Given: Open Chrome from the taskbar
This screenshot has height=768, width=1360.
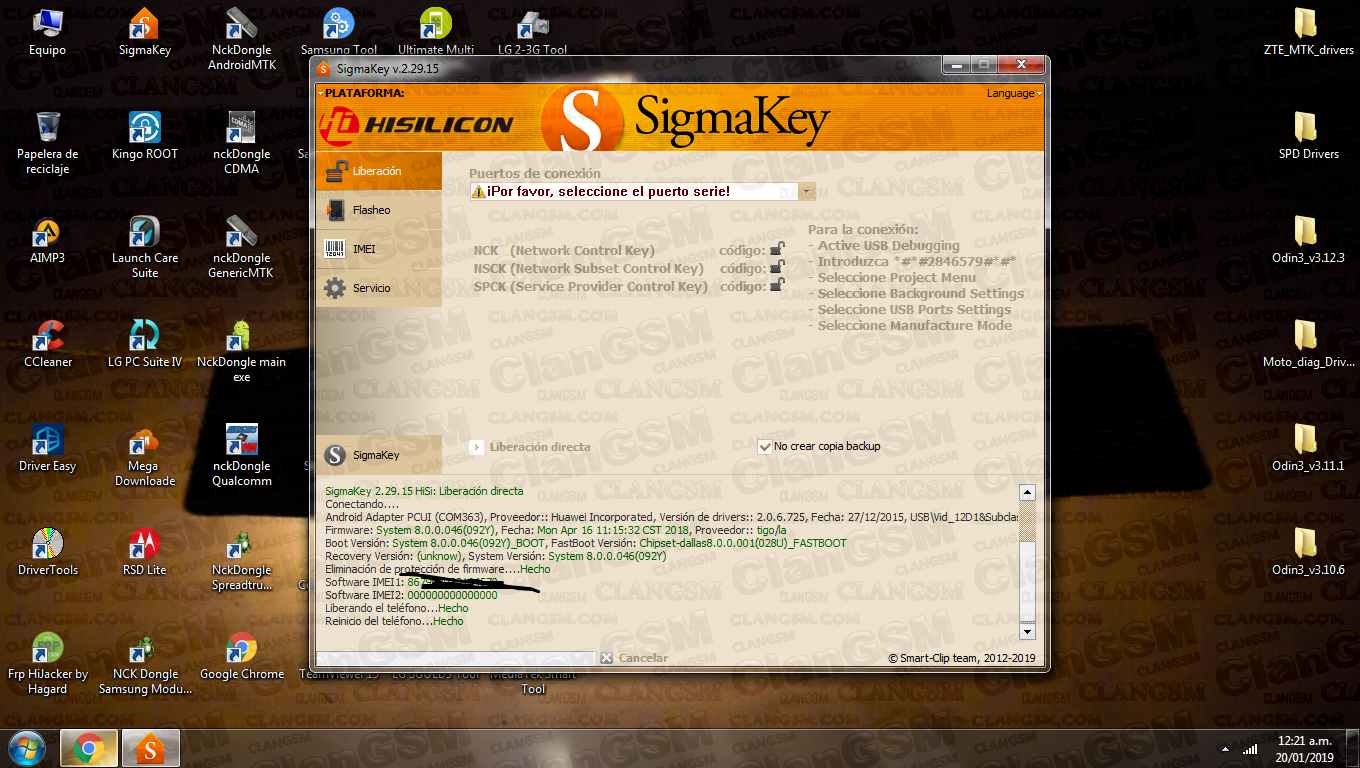Looking at the screenshot, I should pos(89,748).
